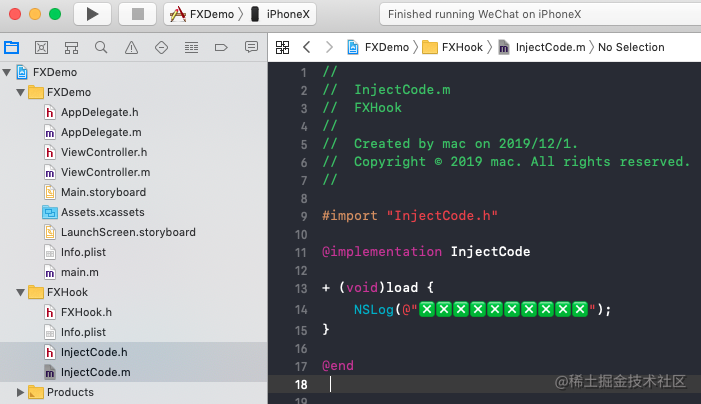This screenshot has width=701, height=404.
Task: Click the @end keyword
Action: click(x=338, y=366)
